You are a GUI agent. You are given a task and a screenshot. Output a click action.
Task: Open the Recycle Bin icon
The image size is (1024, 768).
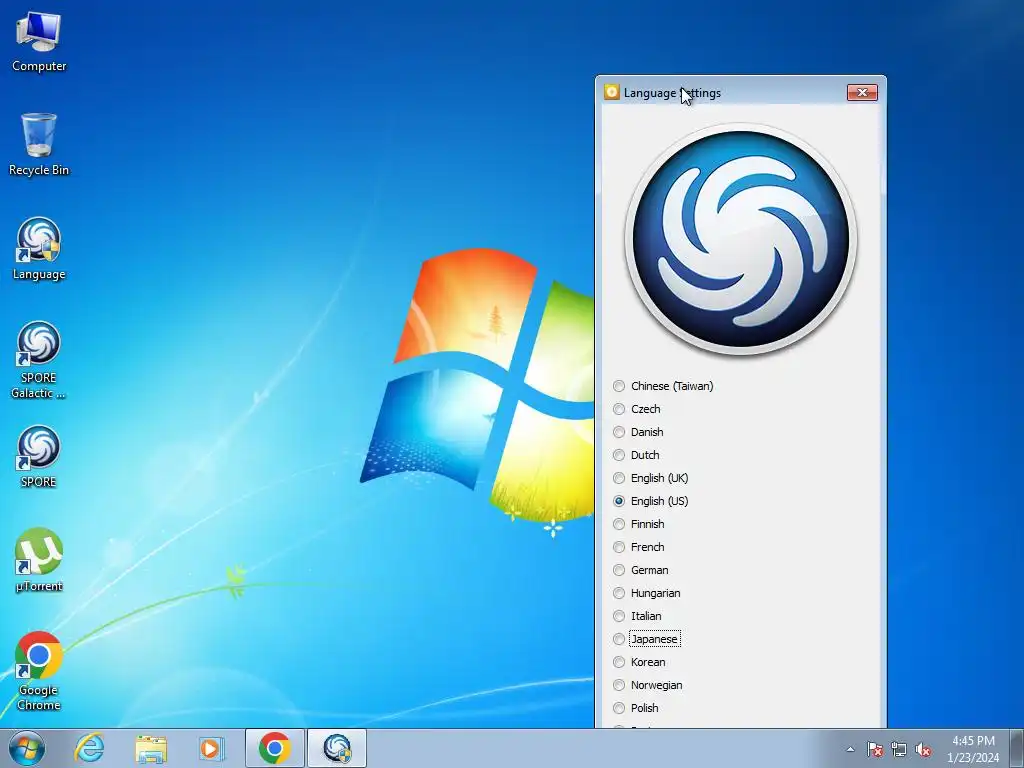(39, 144)
